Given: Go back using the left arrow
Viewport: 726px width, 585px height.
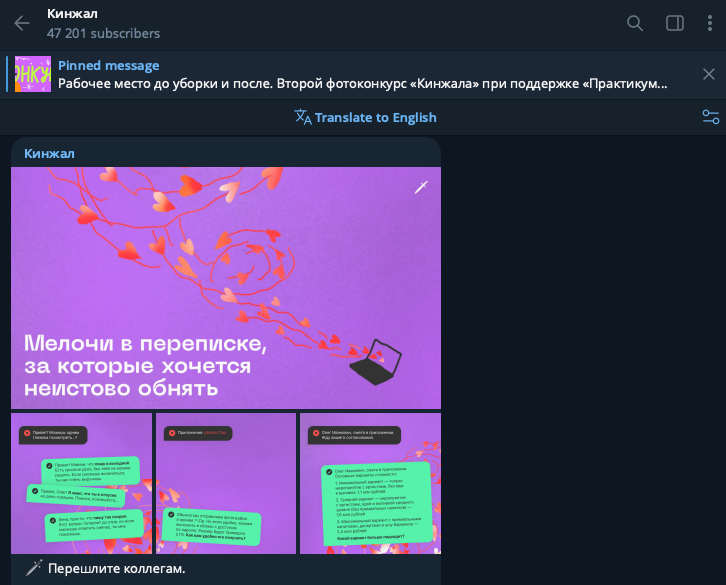Looking at the screenshot, I should (22, 23).
